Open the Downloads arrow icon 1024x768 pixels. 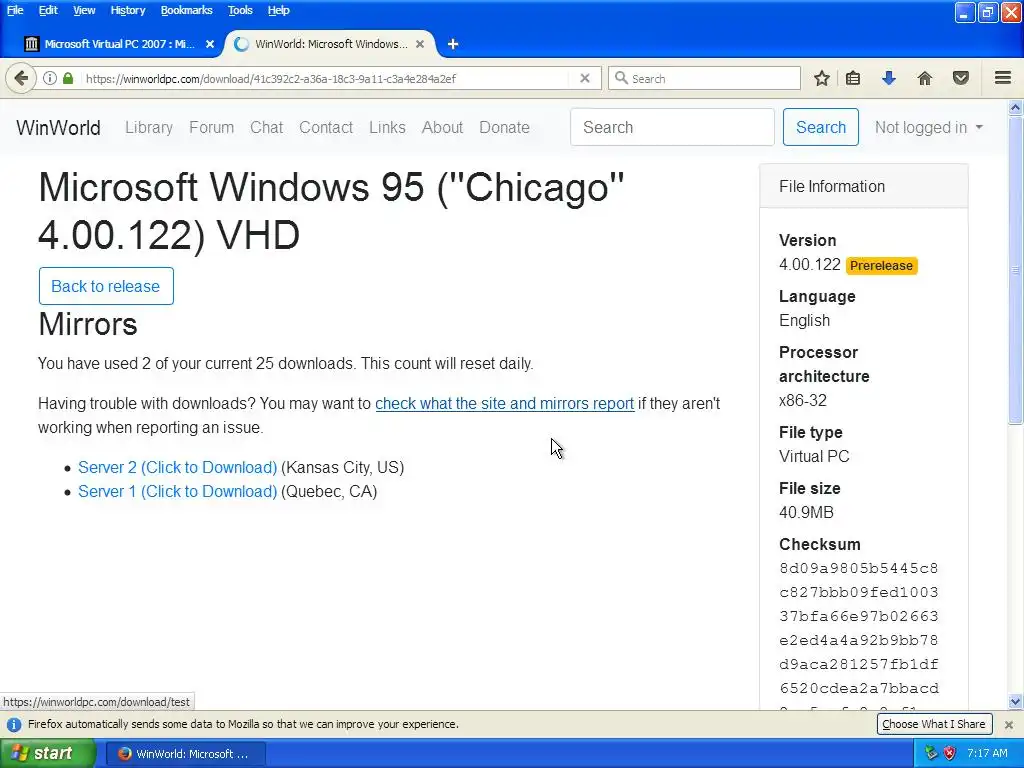(x=889, y=78)
